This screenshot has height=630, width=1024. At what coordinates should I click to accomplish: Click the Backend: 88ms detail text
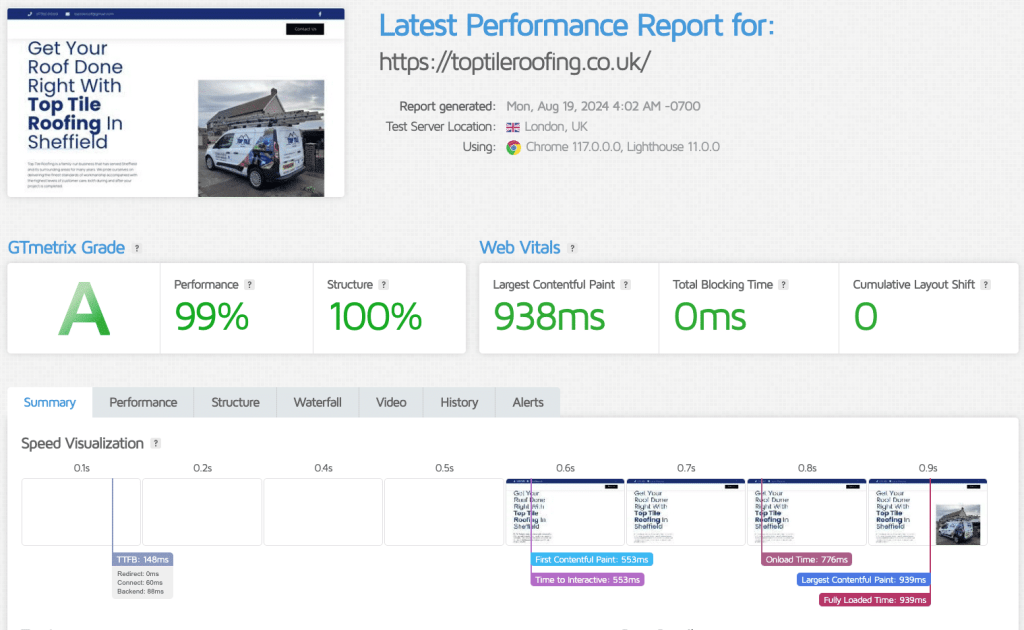coord(140,591)
